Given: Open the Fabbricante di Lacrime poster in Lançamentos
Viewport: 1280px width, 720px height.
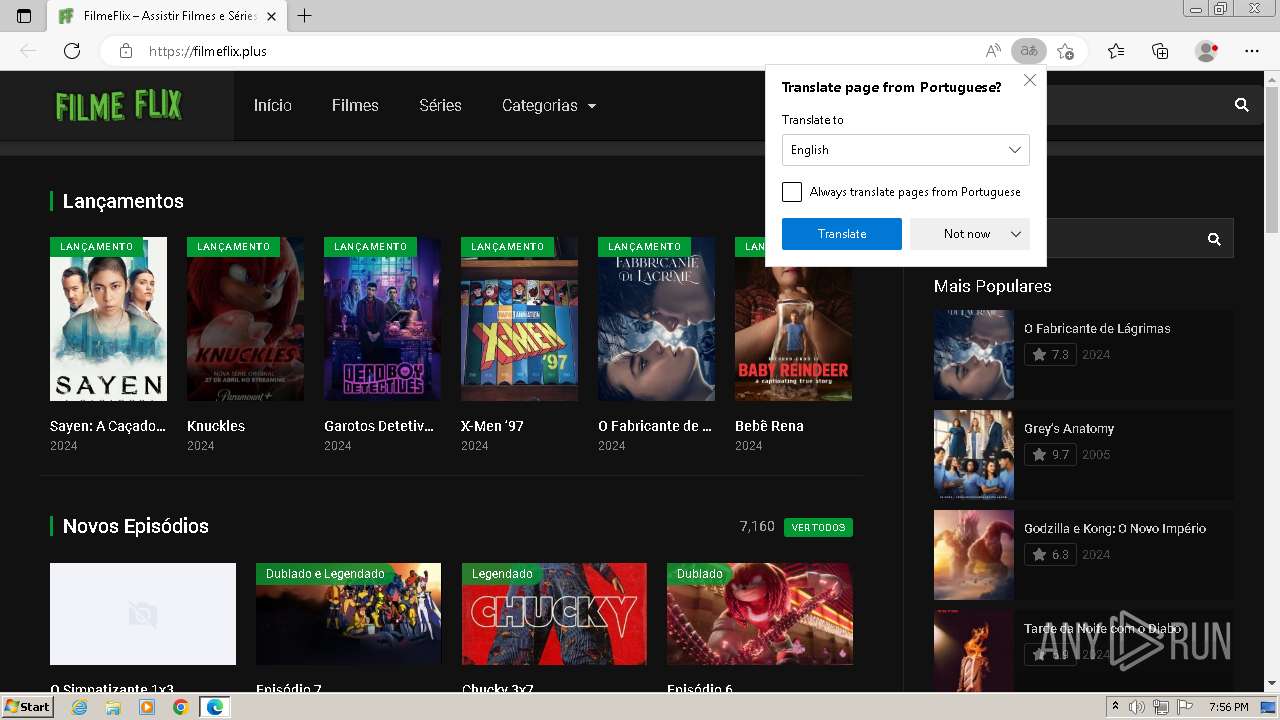Looking at the screenshot, I should [656, 319].
